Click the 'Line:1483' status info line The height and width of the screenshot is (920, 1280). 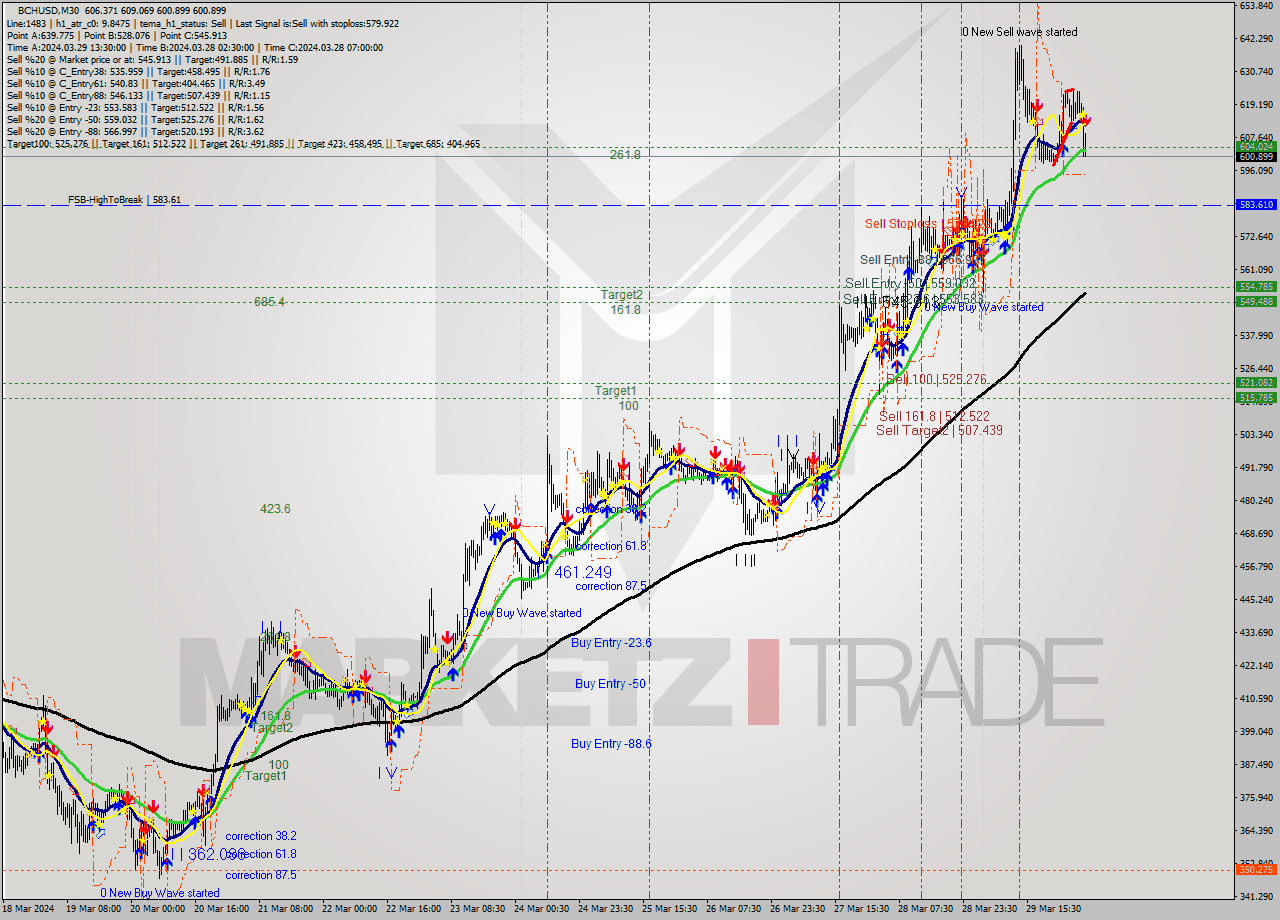(x=202, y=23)
